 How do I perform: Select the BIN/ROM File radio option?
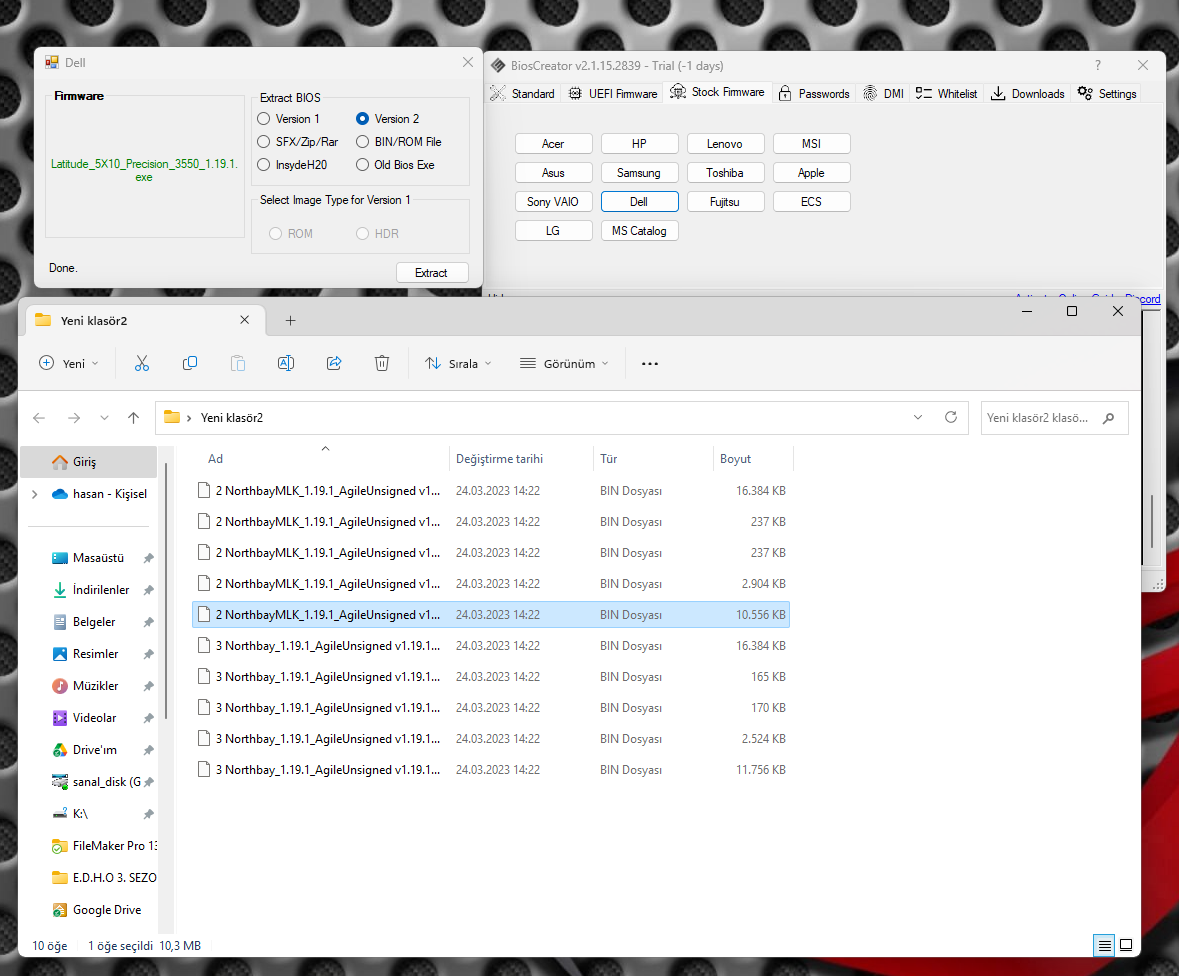[363, 142]
